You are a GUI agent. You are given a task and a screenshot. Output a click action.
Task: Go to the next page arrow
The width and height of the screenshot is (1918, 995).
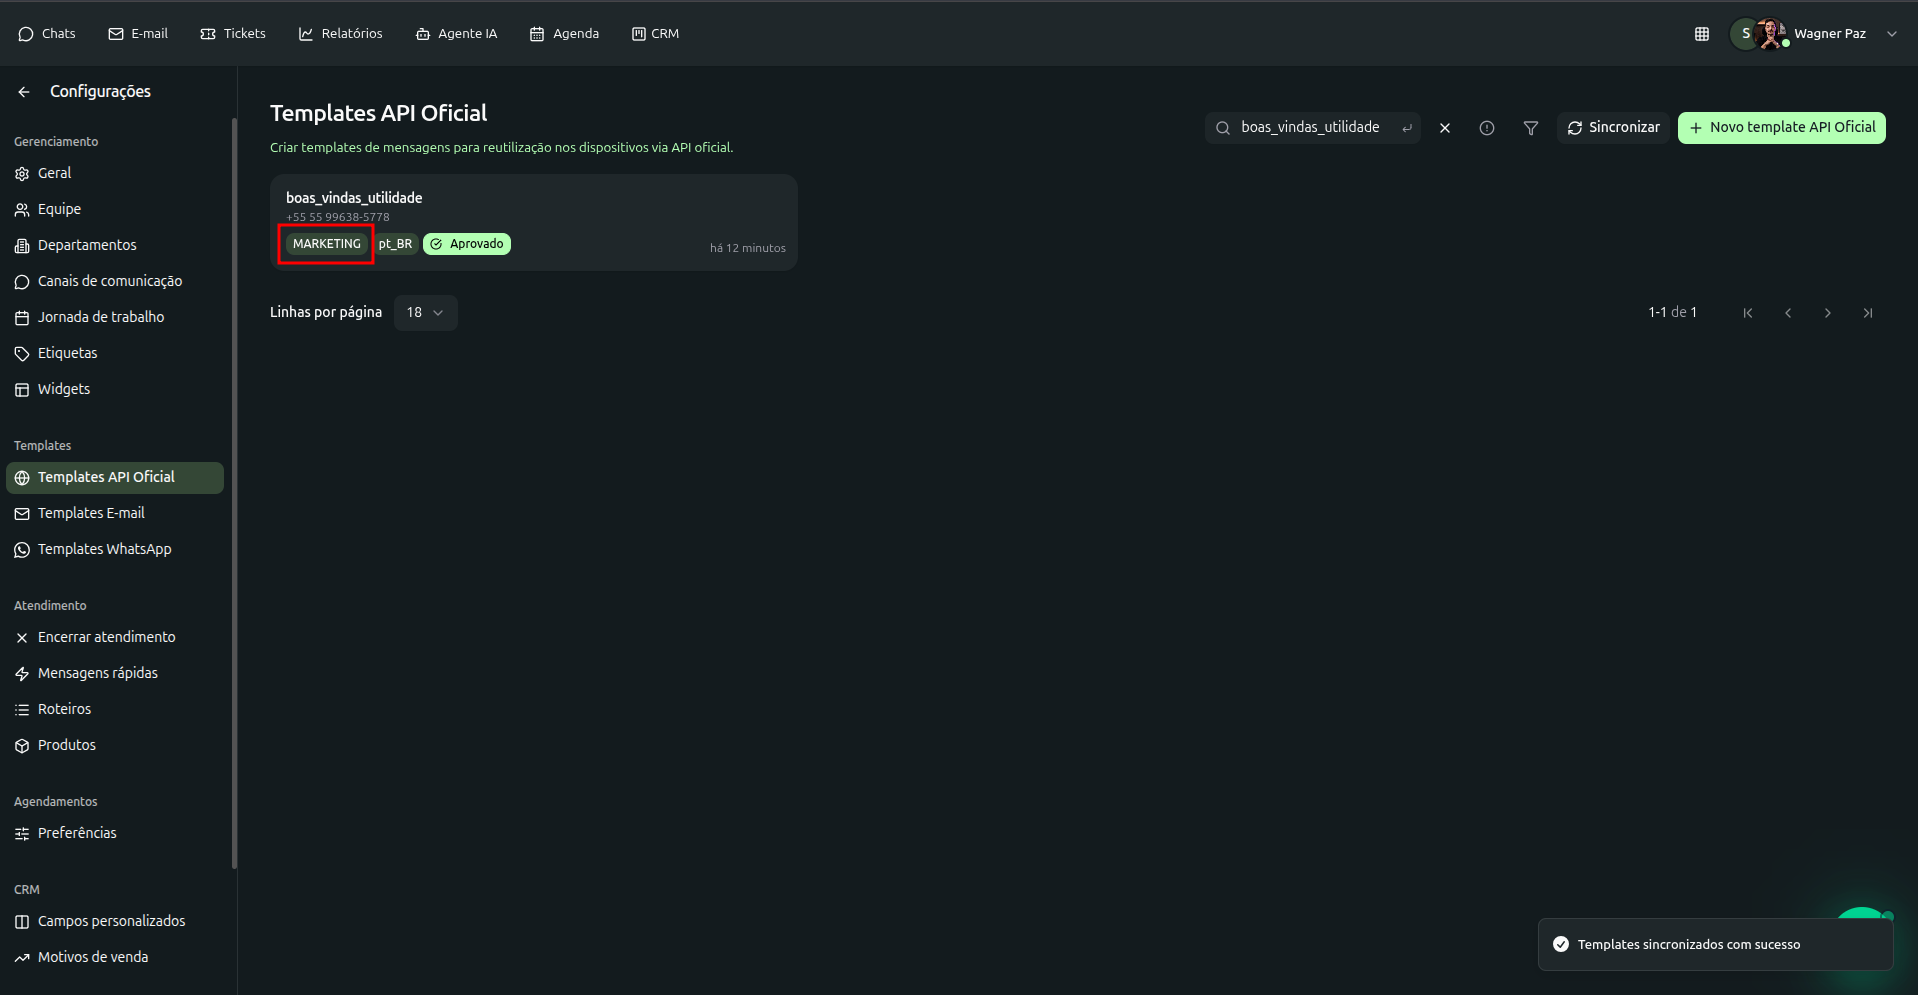[1827, 313]
